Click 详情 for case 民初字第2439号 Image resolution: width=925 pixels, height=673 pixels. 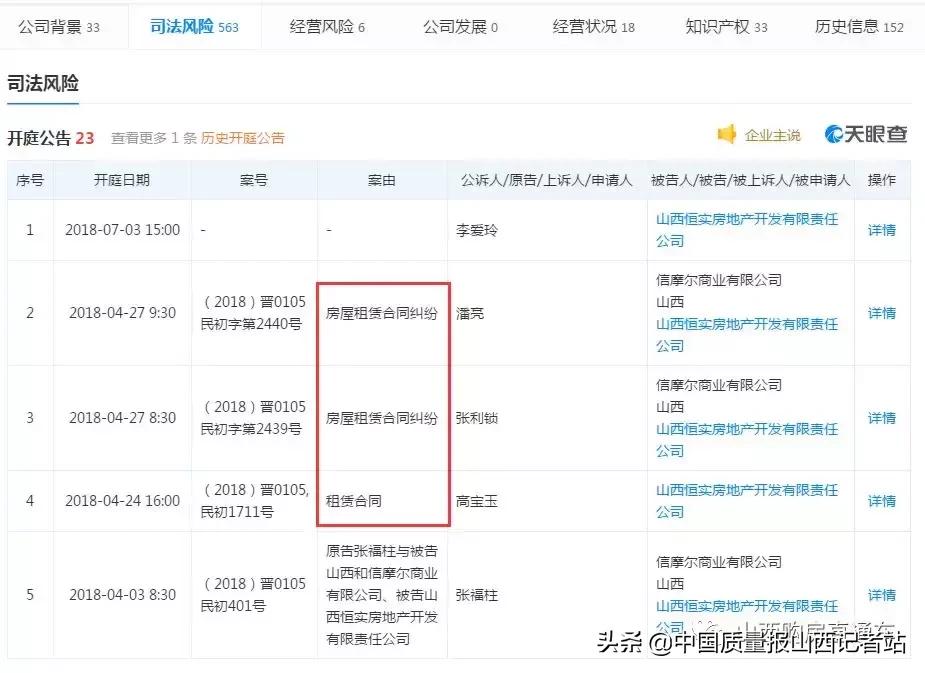tap(881, 418)
